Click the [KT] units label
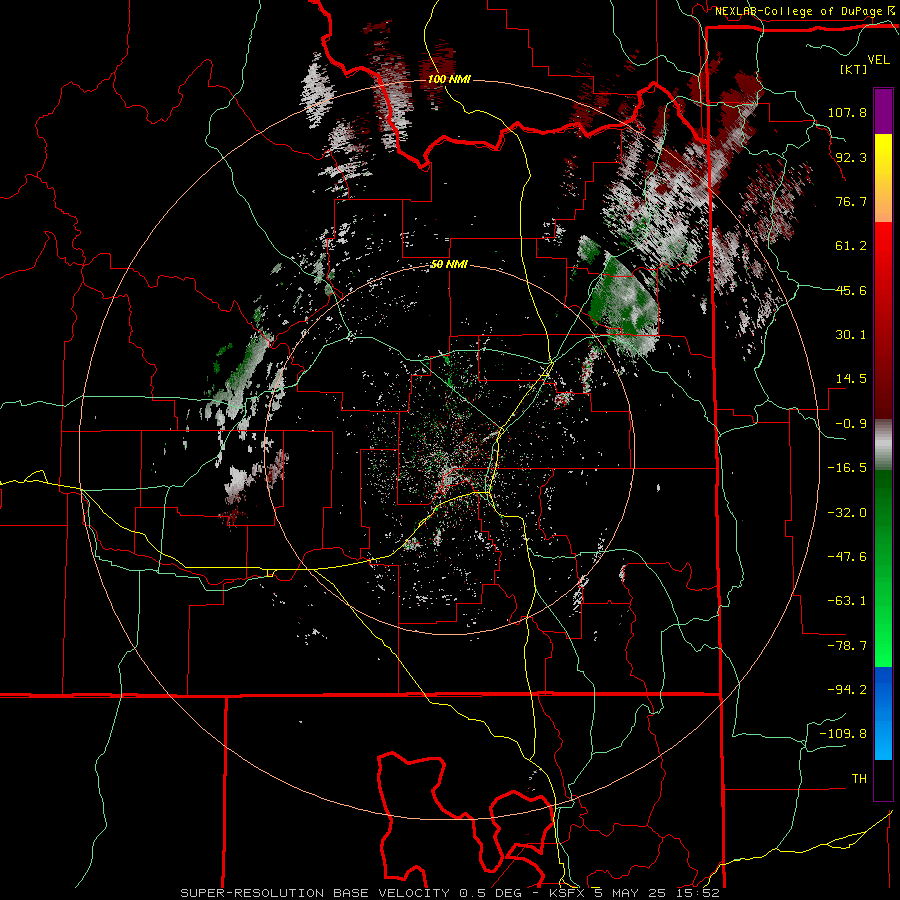The height and width of the screenshot is (900, 900). click(x=854, y=69)
